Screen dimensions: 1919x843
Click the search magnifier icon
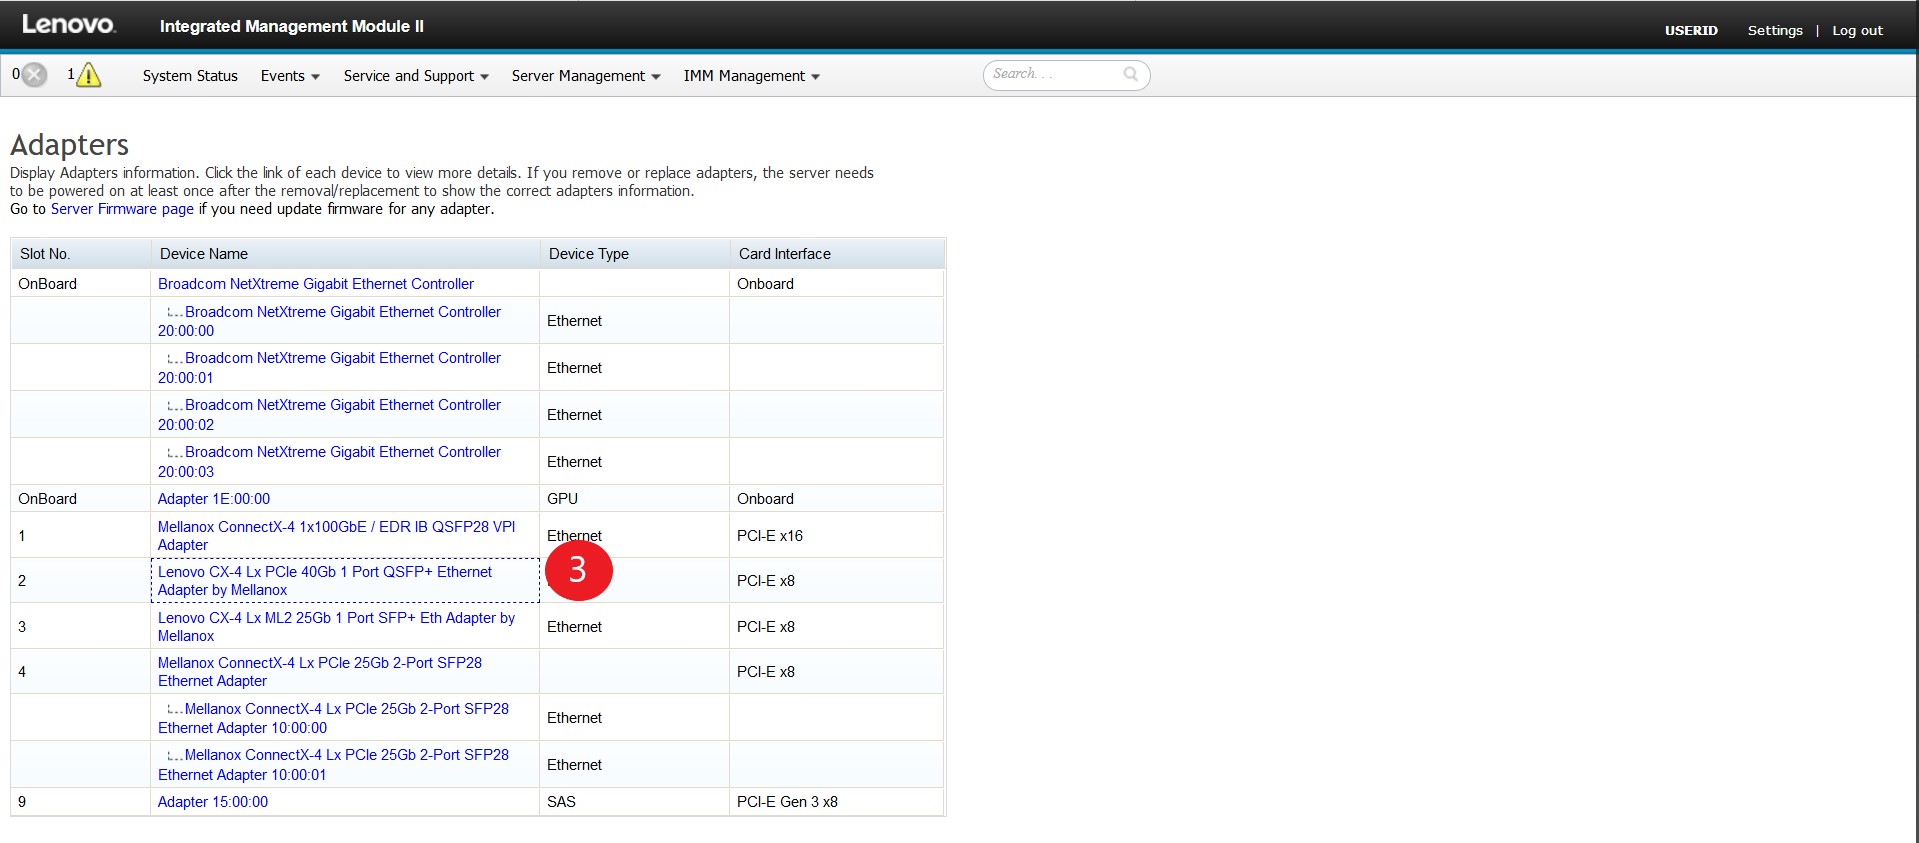(x=1130, y=74)
